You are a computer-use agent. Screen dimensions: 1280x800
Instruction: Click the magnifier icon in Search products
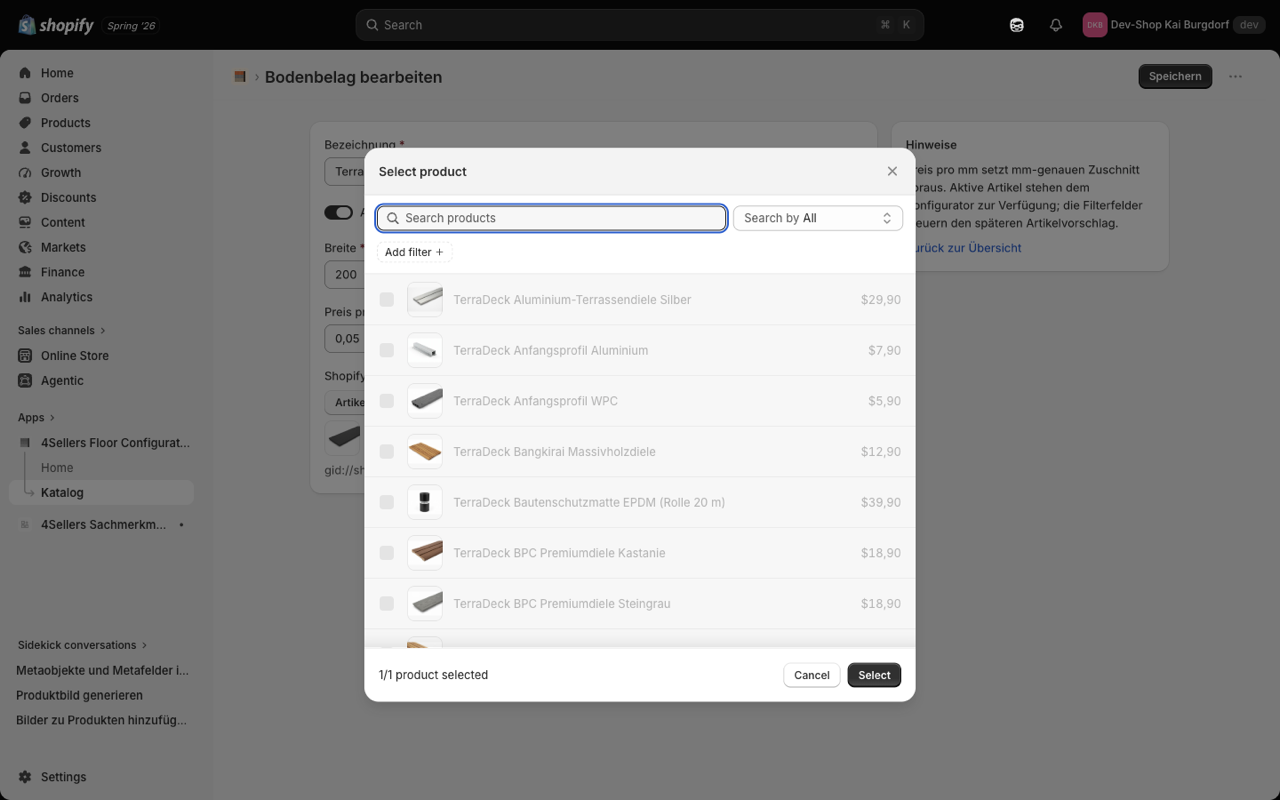click(x=393, y=218)
